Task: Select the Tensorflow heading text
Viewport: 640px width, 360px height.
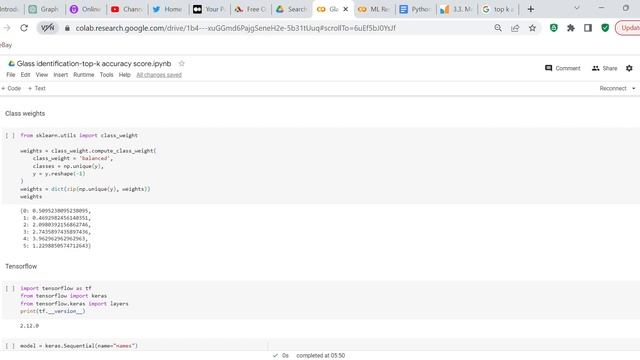Action: coord(21,266)
